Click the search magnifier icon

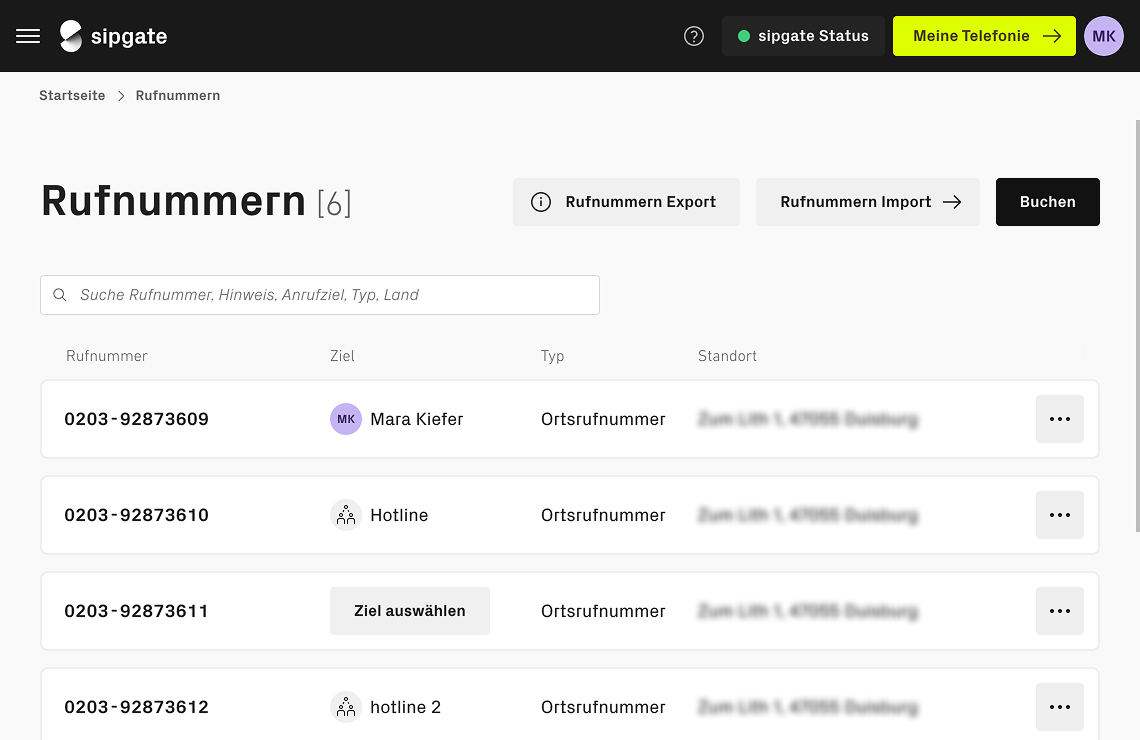pyautogui.click(x=60, y=295)
